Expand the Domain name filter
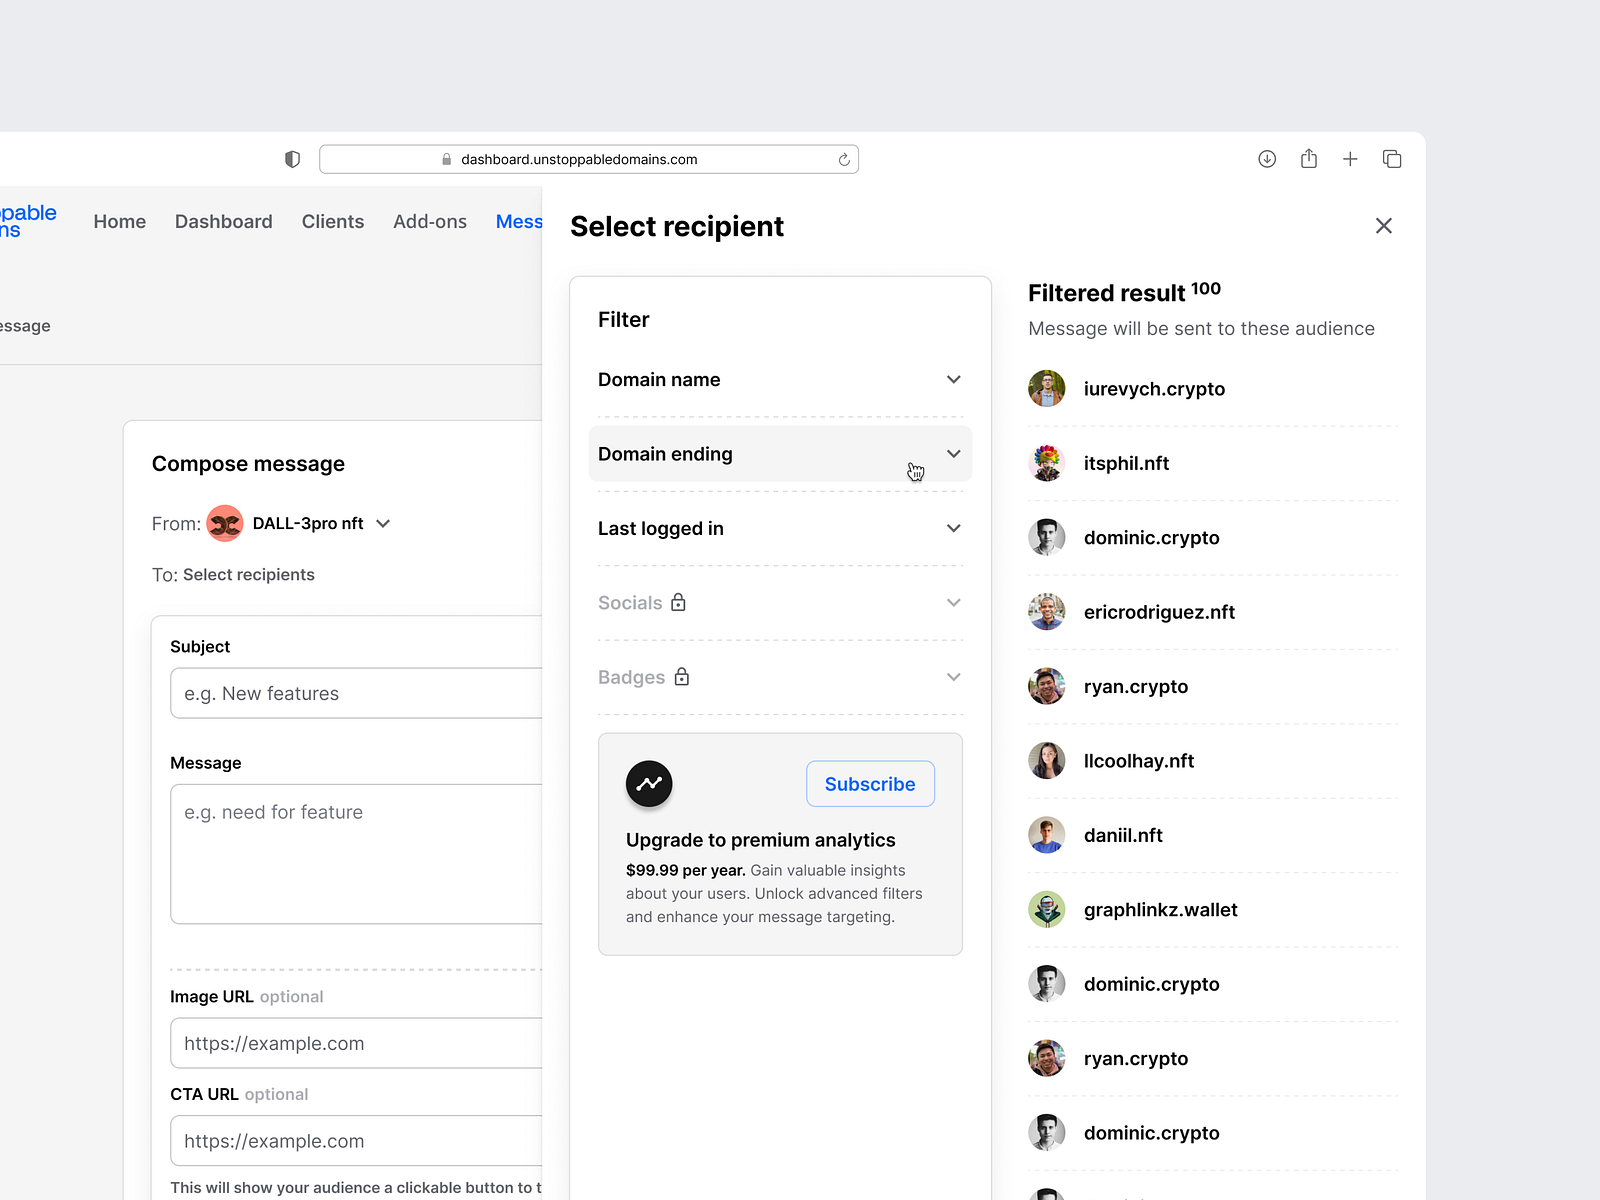The height and width of the screenshot is (1200, 1600). coord(953,379)
